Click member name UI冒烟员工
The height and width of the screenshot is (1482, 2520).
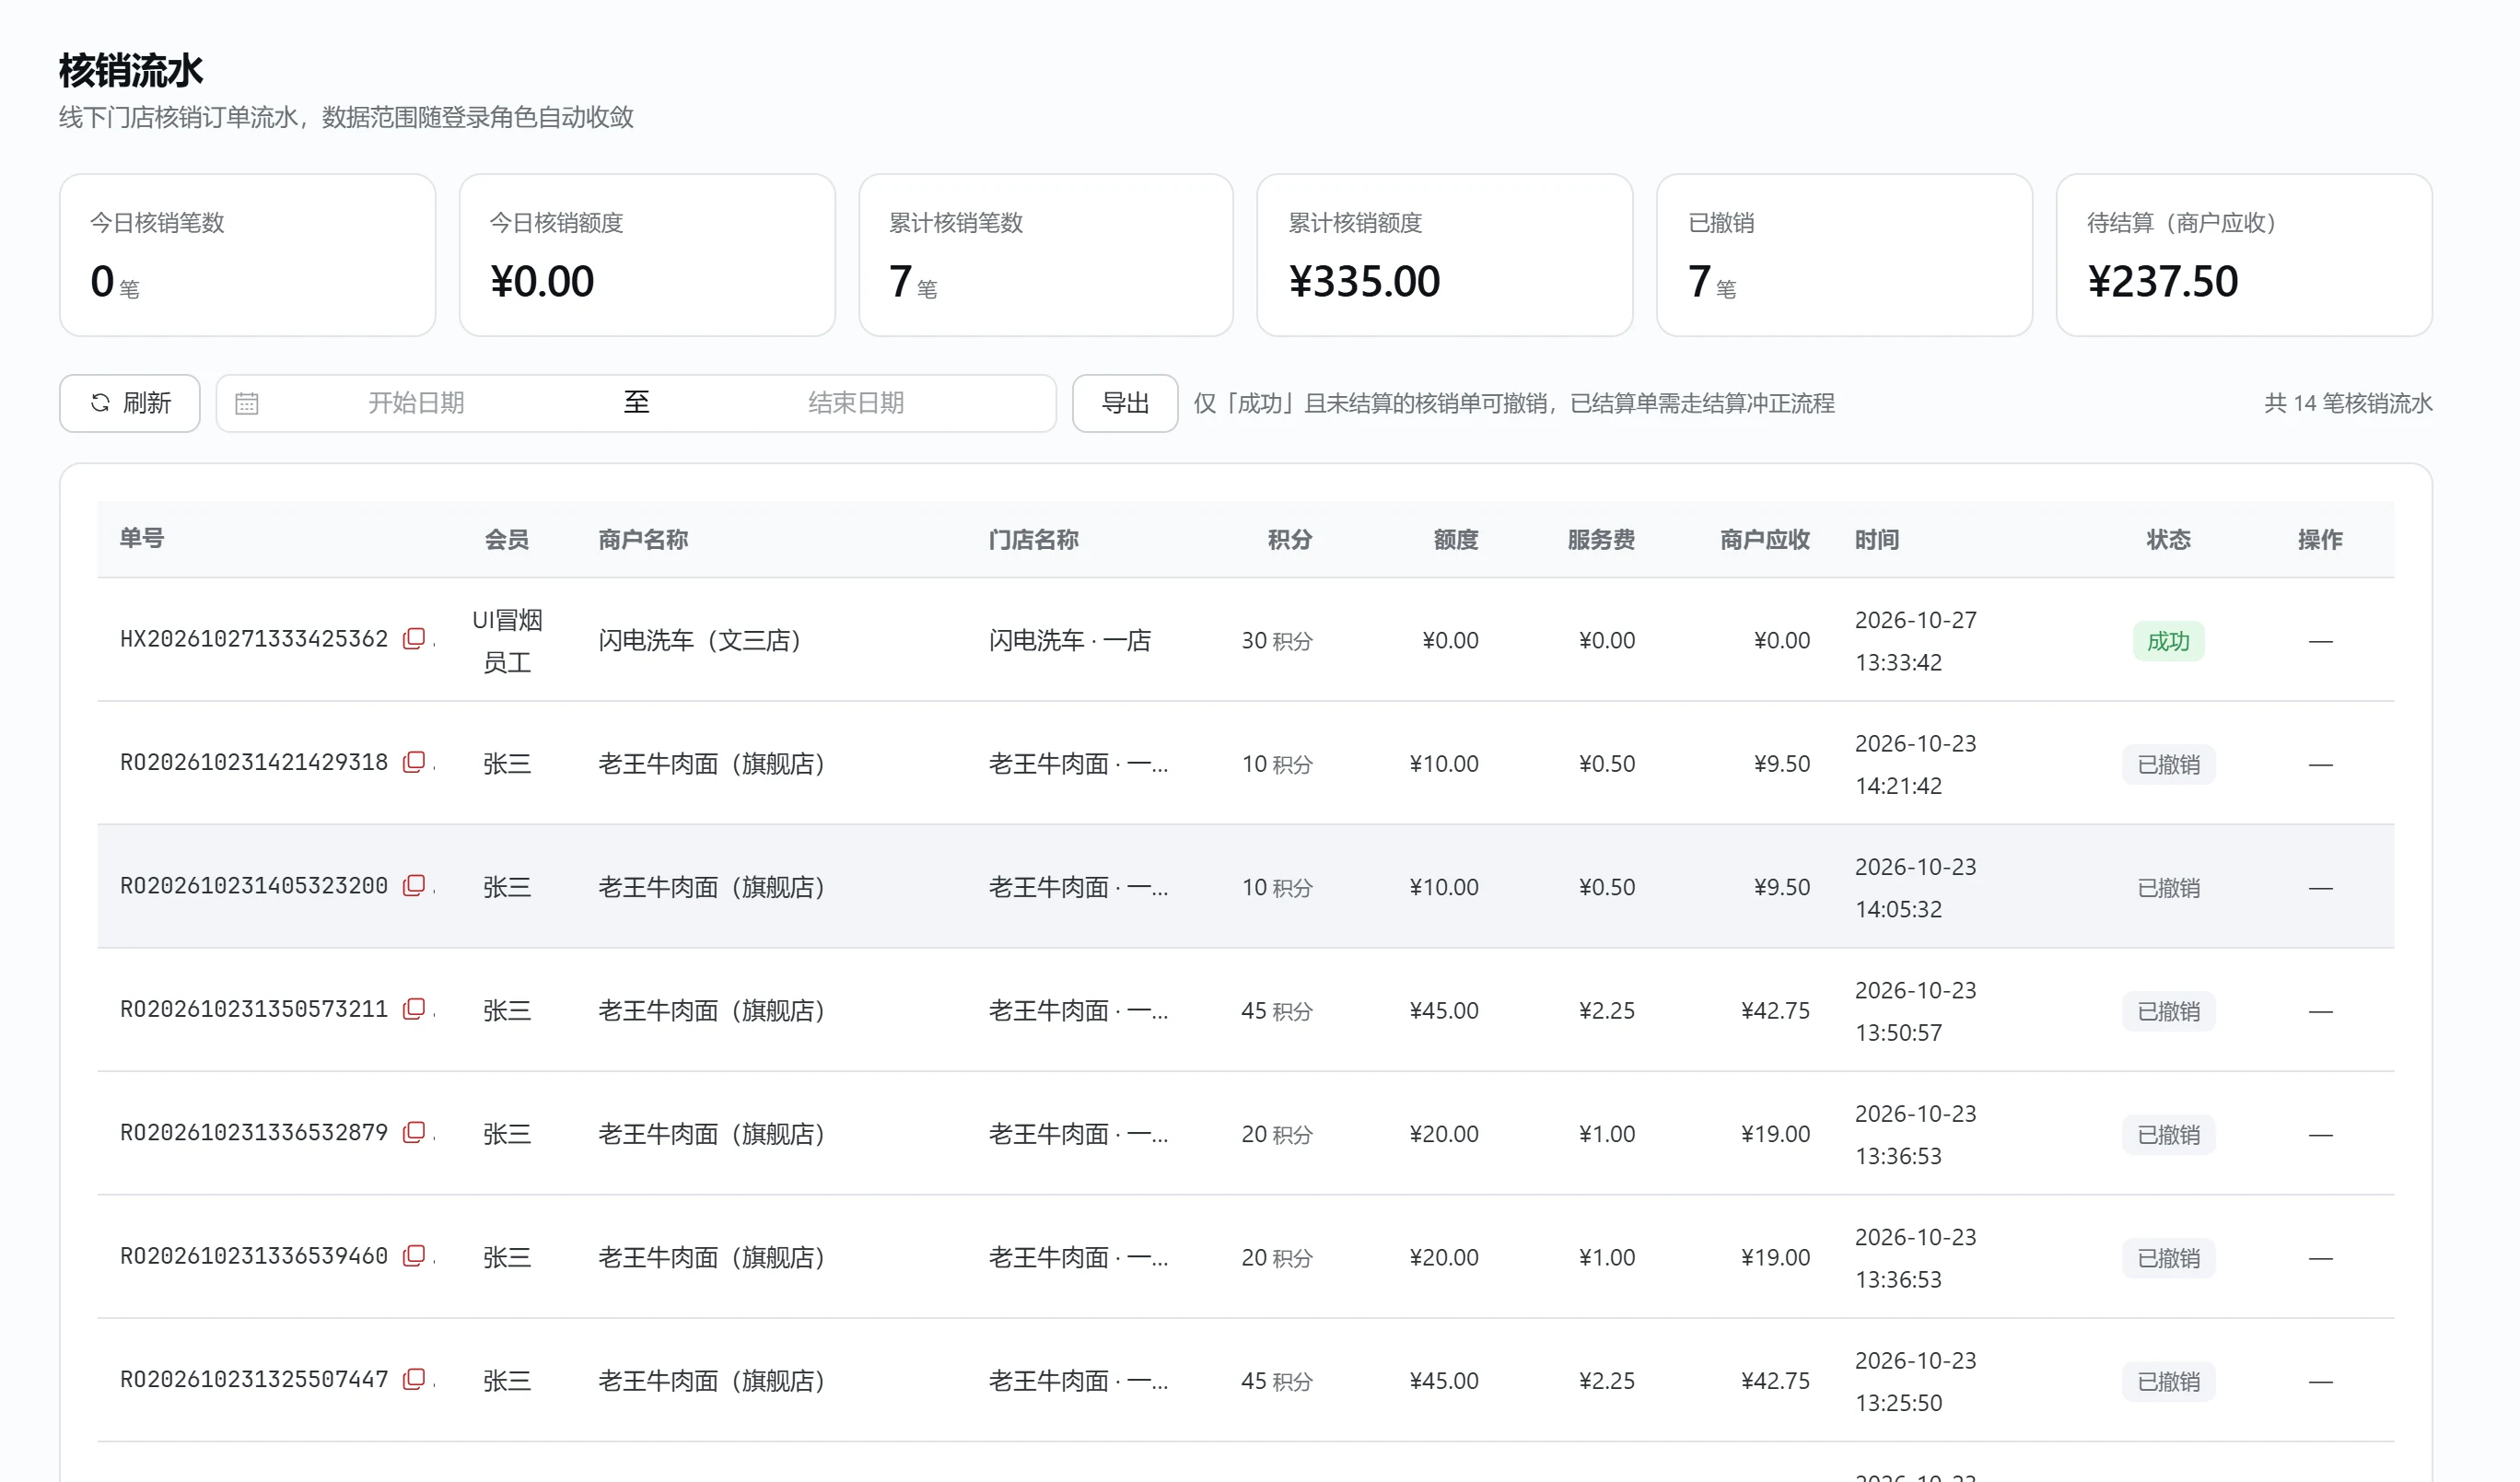[x=507, y=641]
